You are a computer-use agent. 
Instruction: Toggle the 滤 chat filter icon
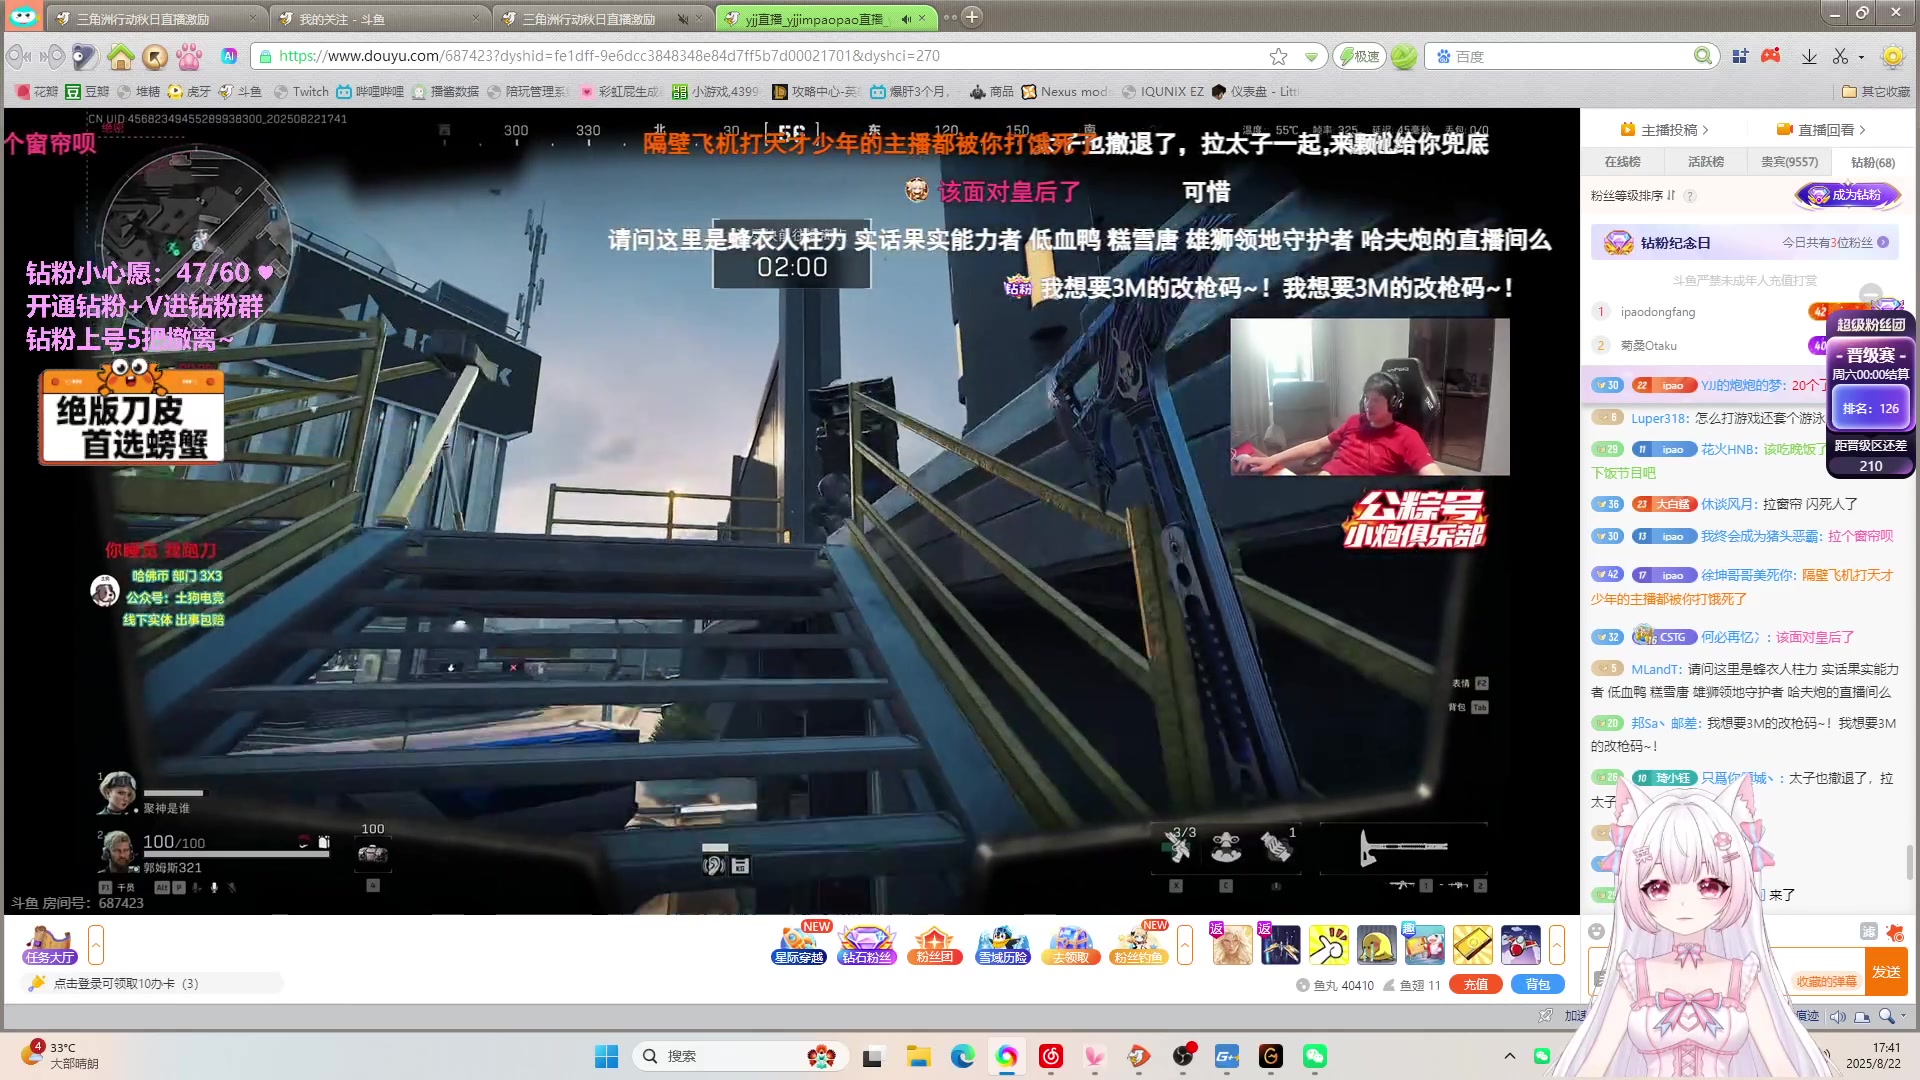1868,932
